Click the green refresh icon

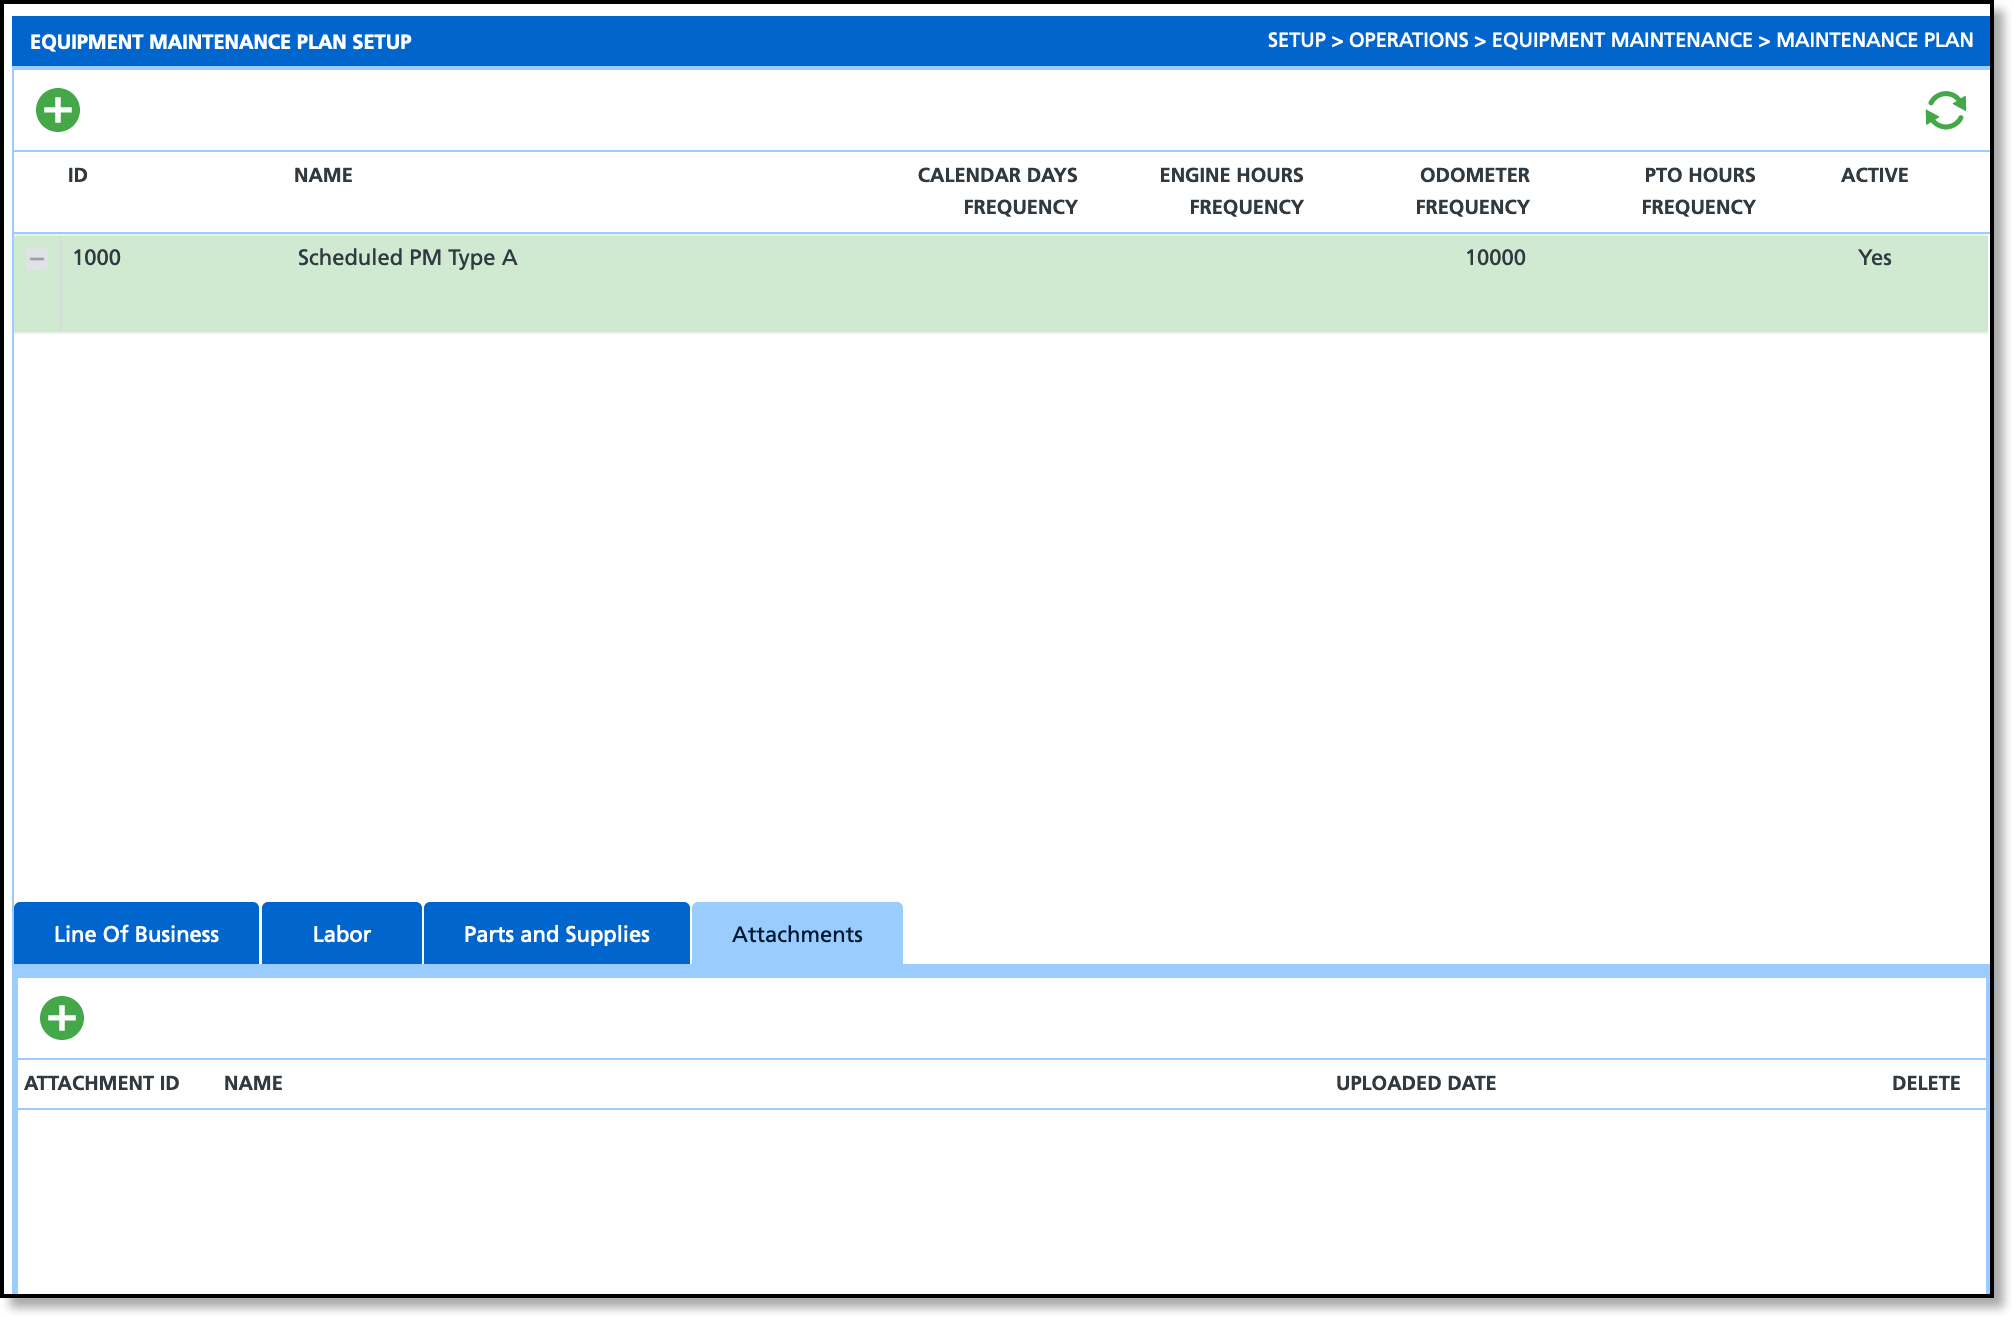pyautogui.click(x=1945, y=110)
